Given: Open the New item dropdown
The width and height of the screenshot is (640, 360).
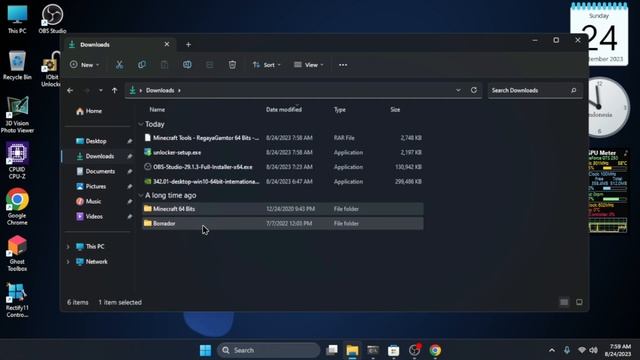Looking at the screenshot, I should click(x=84, y=64).
